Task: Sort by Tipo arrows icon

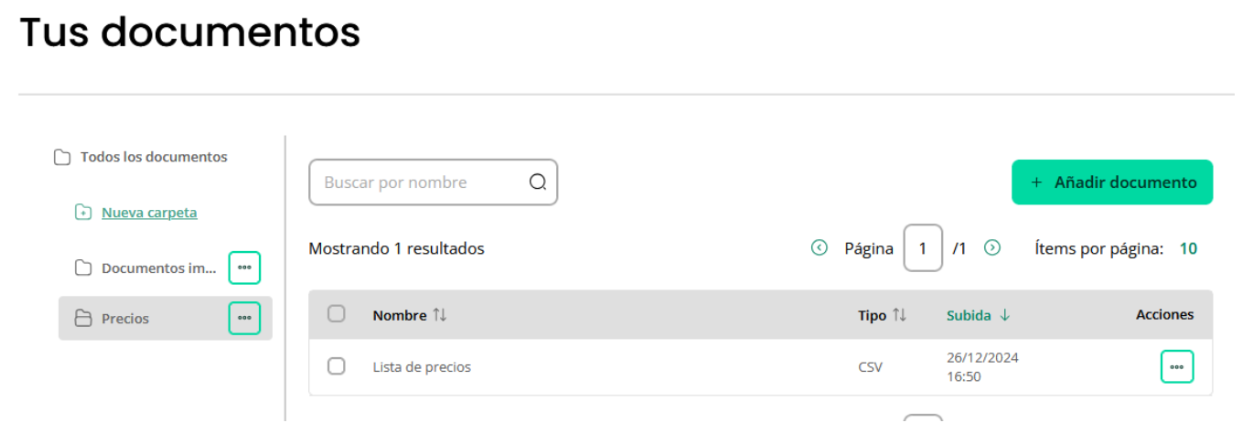Action: pos(899,315)
